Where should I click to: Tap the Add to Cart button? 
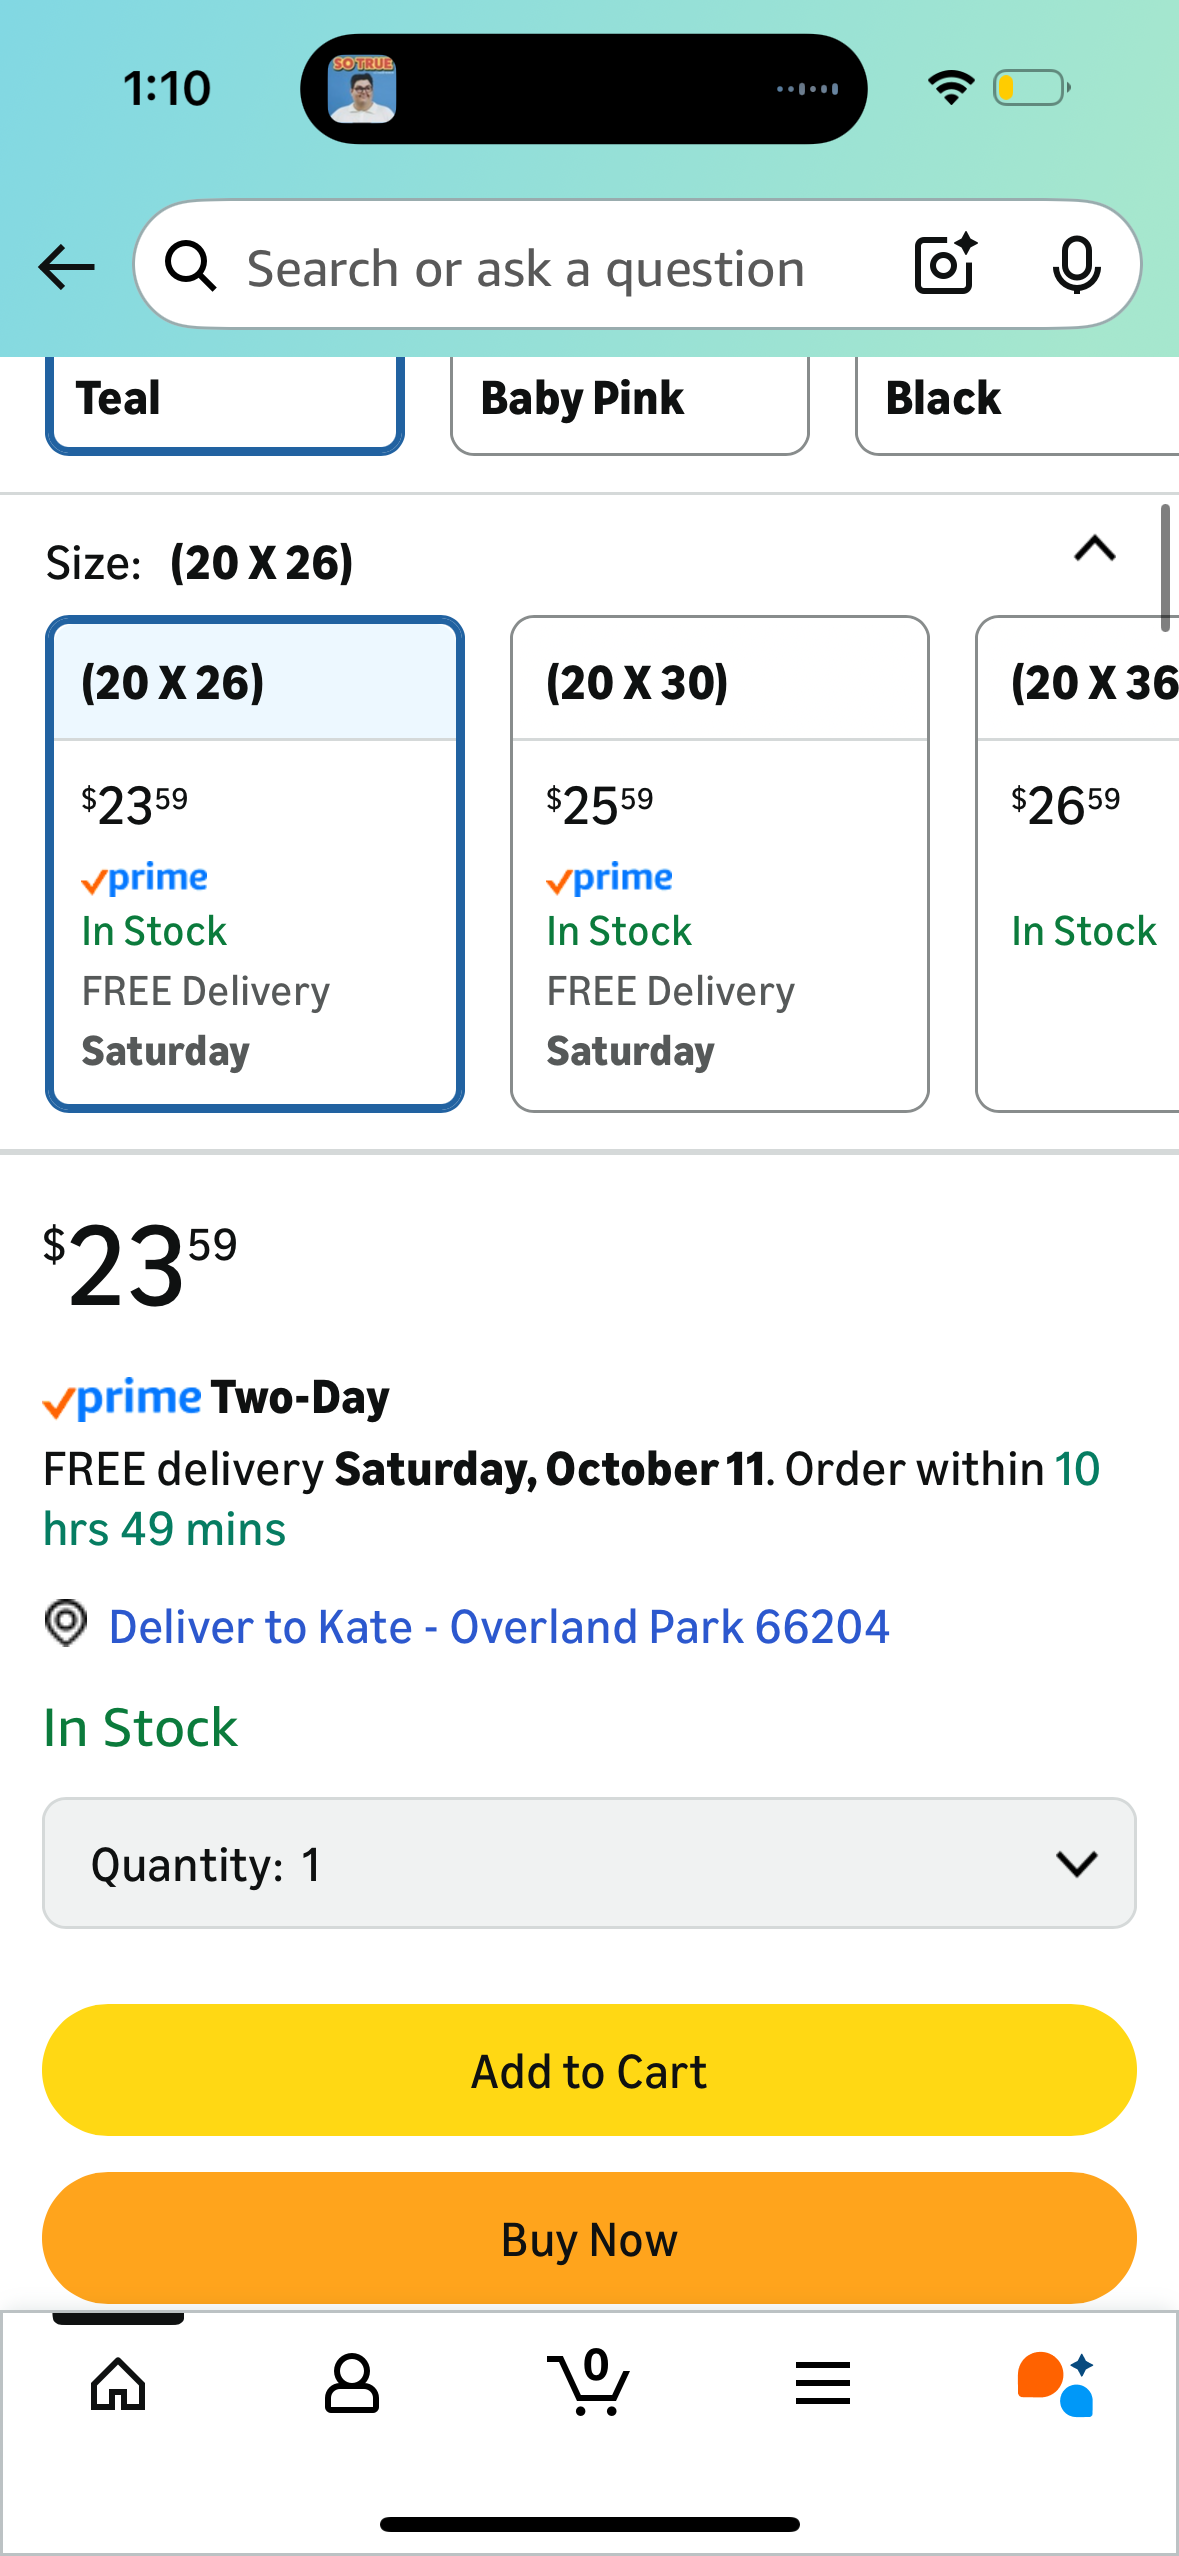coord(589,2071)
